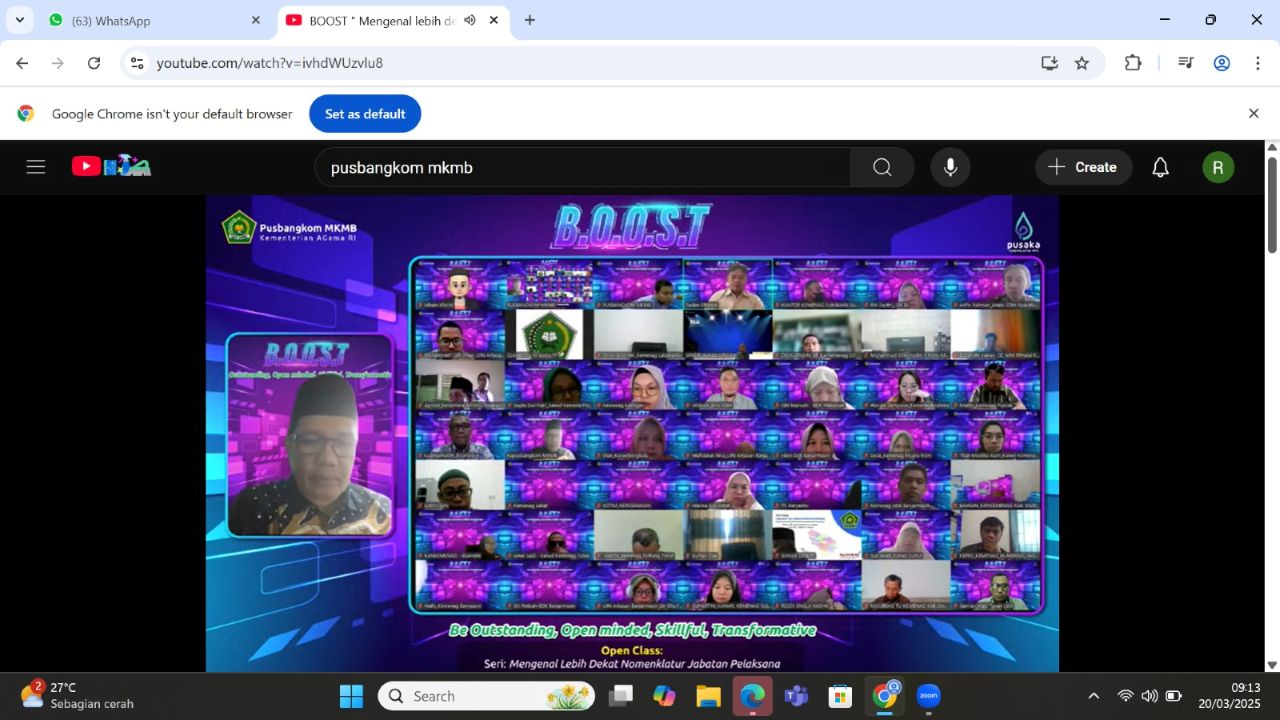Viewport: 1280px width, 720px height.
Task: Open Chrome Extensions puzzle icon
Action: [1133, 63]
